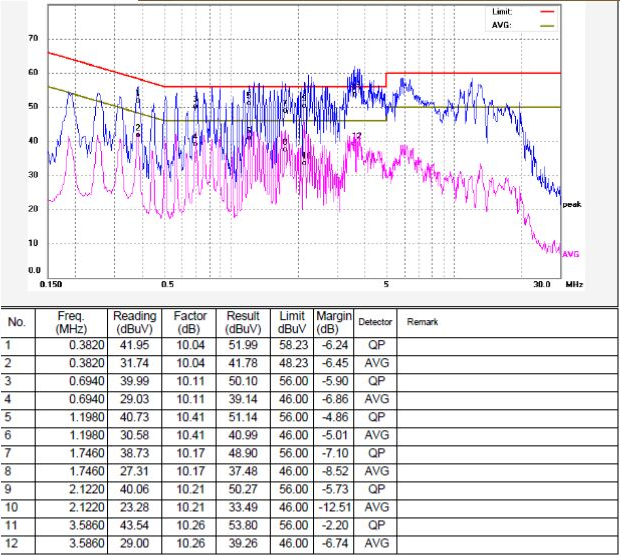Select reading value 38.73

(134, 453)
